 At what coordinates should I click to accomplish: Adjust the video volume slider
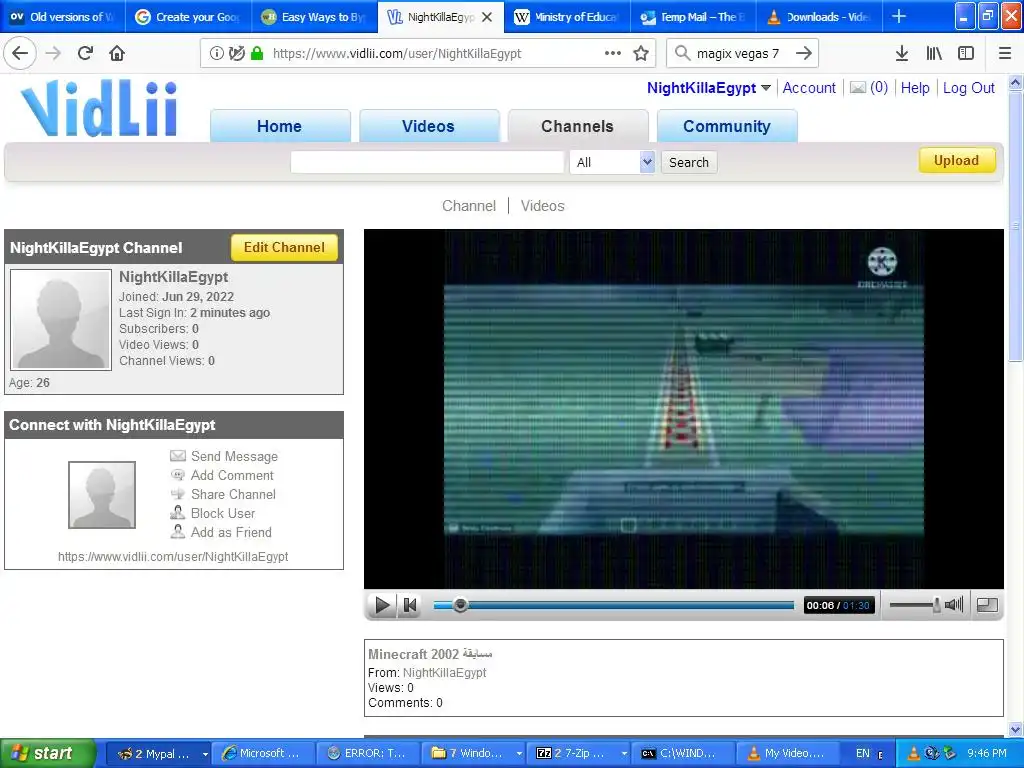point(915,605)
